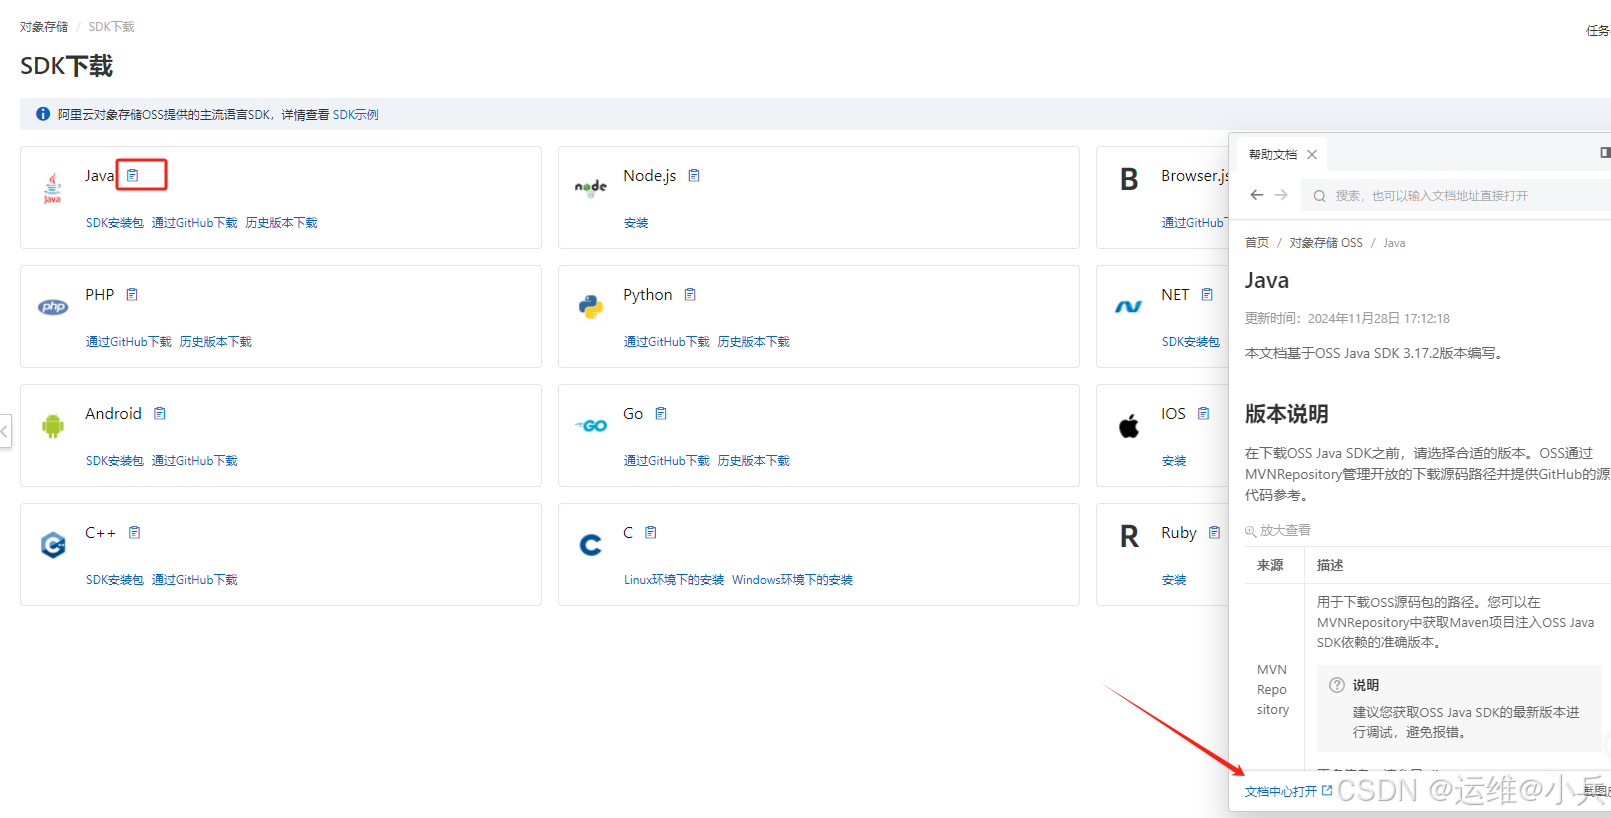Image resolution: width=1611 pixels, height=818 pixels.
Task: Open the PHP documentation icon
Action: point(132,294)
